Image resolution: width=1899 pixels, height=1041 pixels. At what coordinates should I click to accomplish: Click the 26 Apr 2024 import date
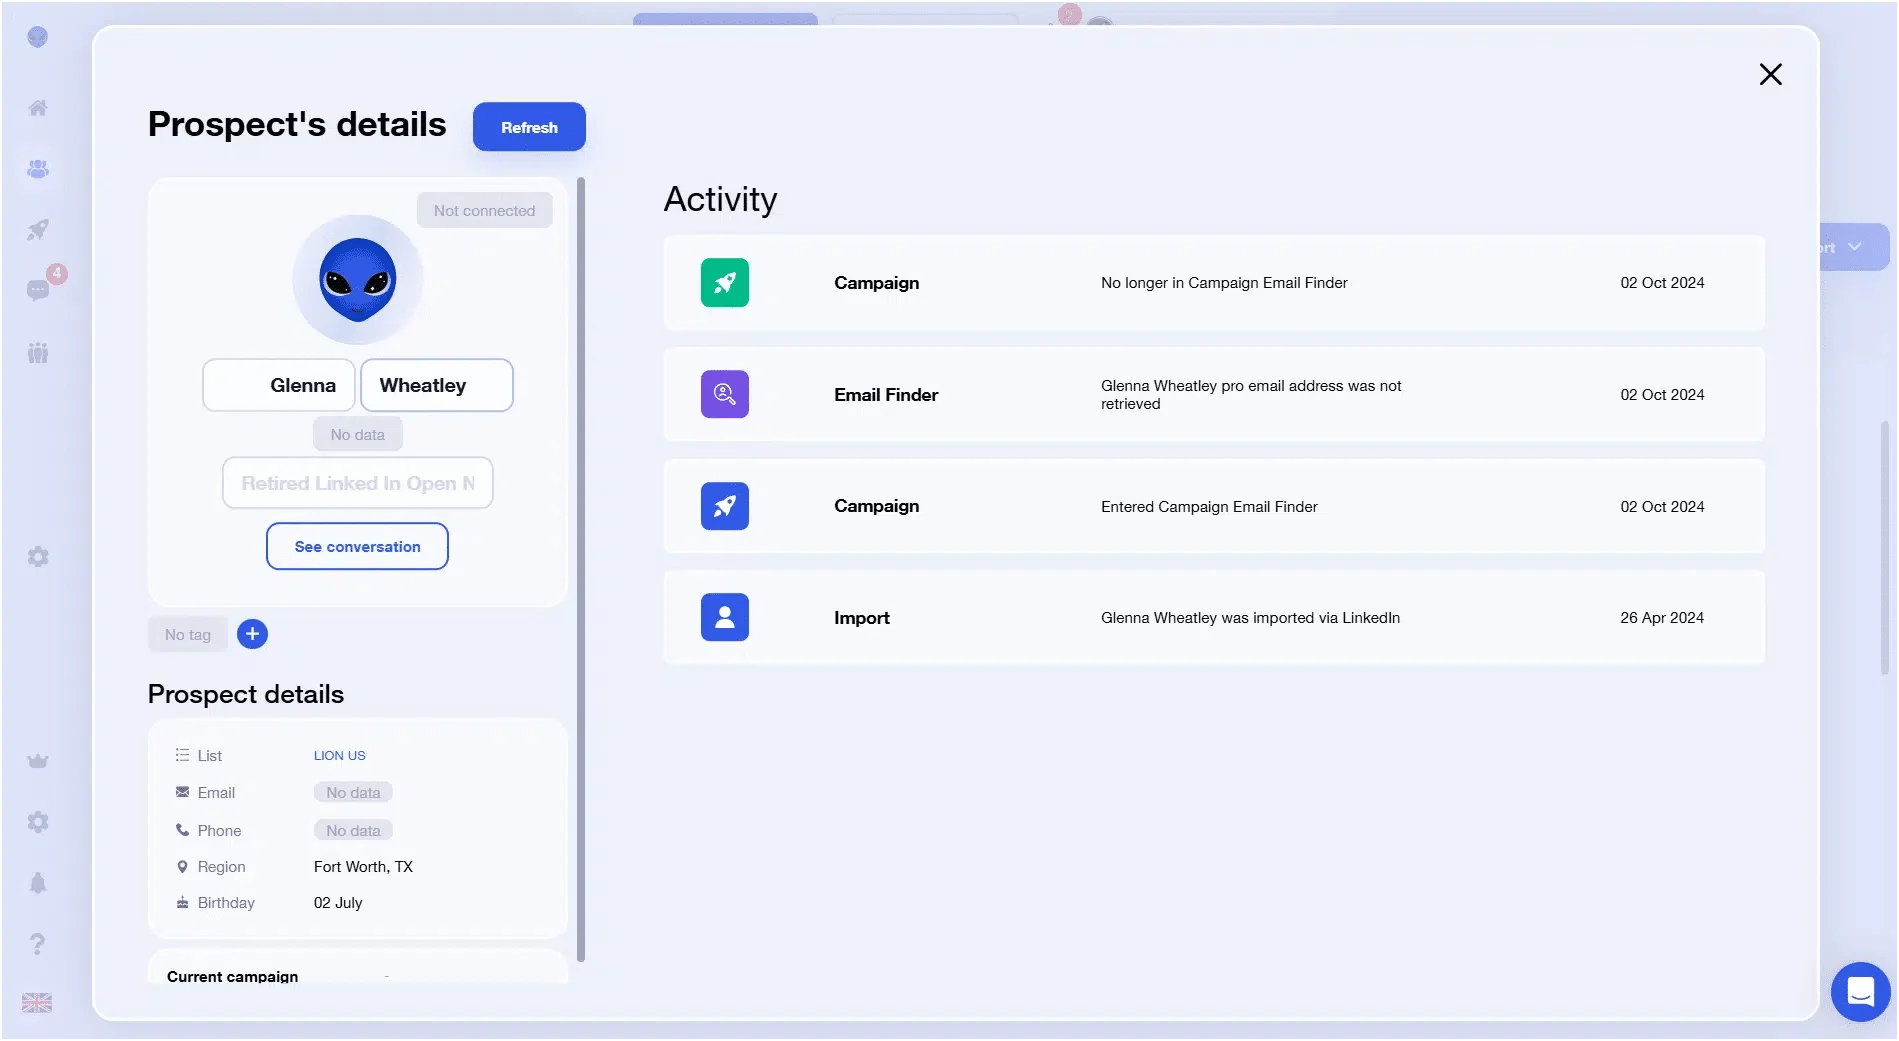(x=1662, y=618)
